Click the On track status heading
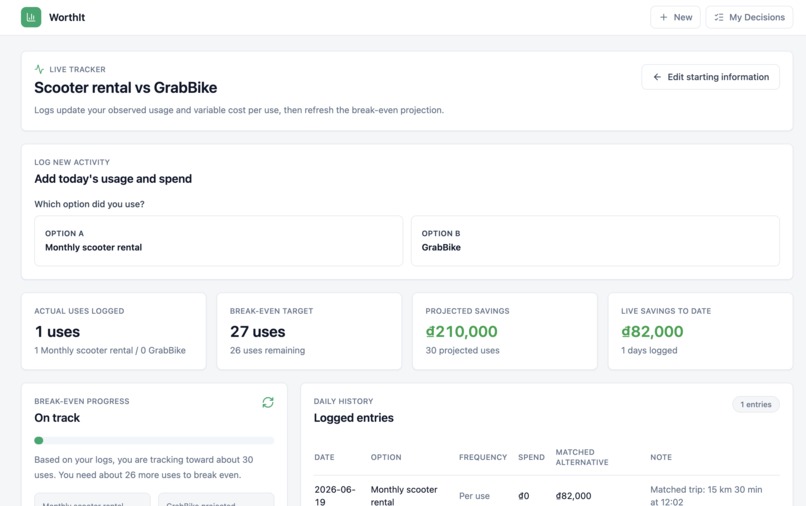 point(57,418)
